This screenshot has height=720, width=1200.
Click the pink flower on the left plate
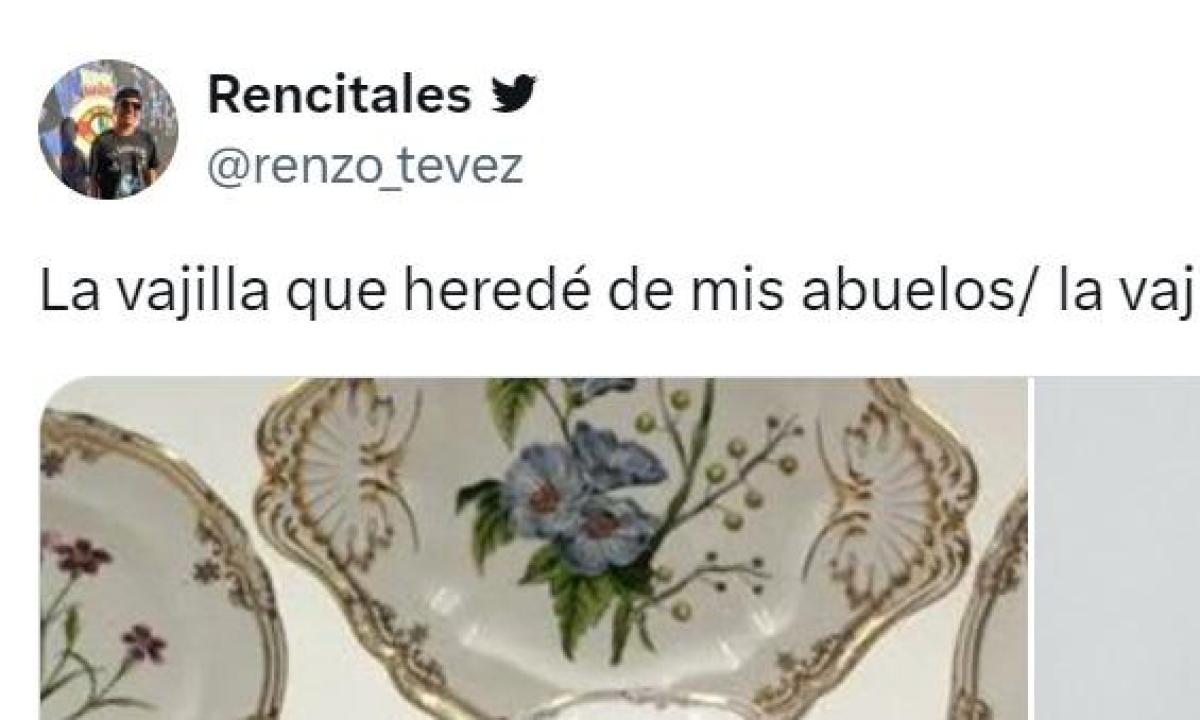(83, 555)
